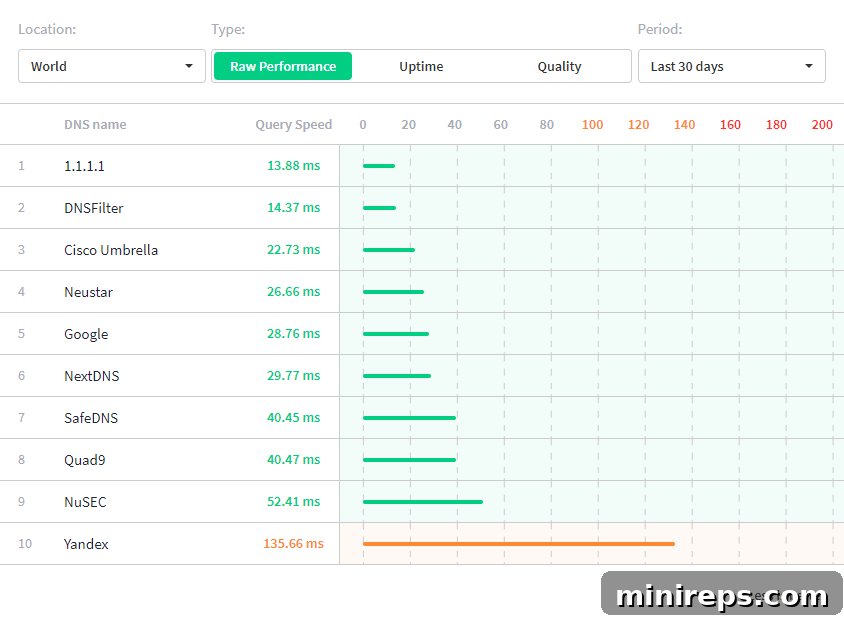Select the NextDNS row name
Viewport: 844px width, 622px height.
[92, 376]
